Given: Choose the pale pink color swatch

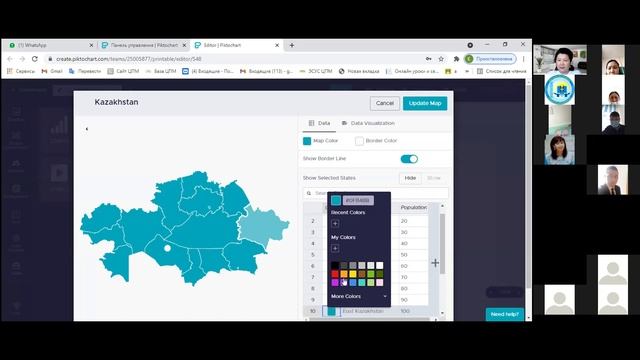Looking at the screenshot, I should [x=380, y=282].
